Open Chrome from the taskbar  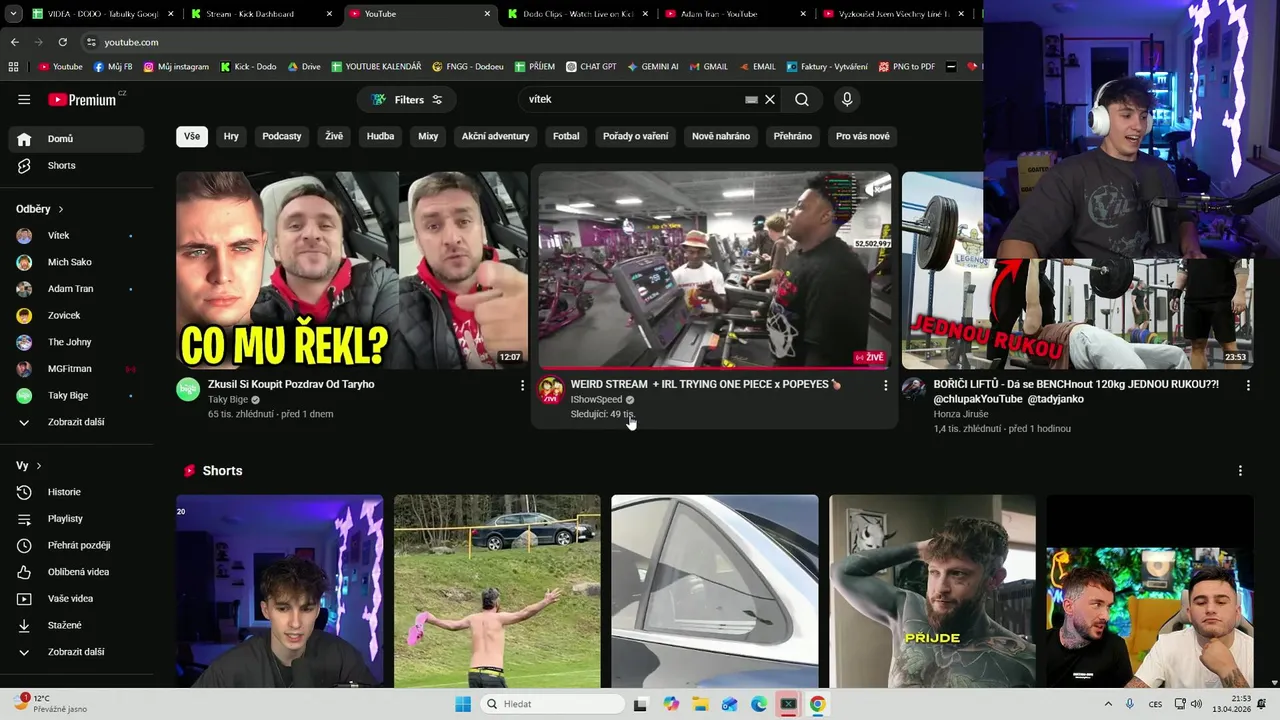817,704
